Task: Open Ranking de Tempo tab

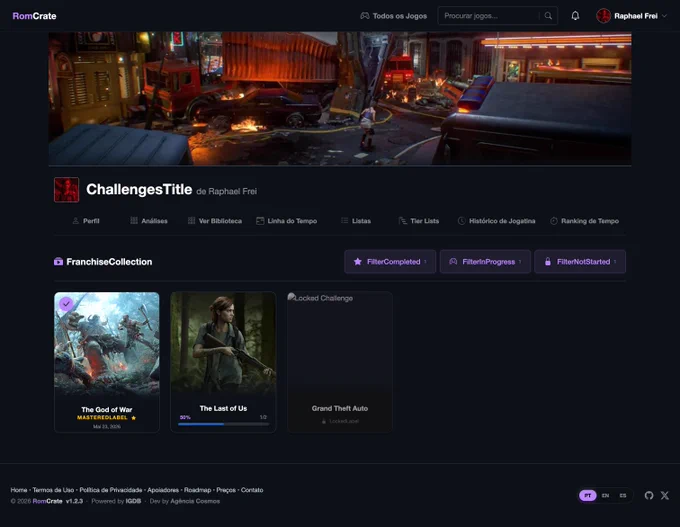Action: [x=584, y=221]
